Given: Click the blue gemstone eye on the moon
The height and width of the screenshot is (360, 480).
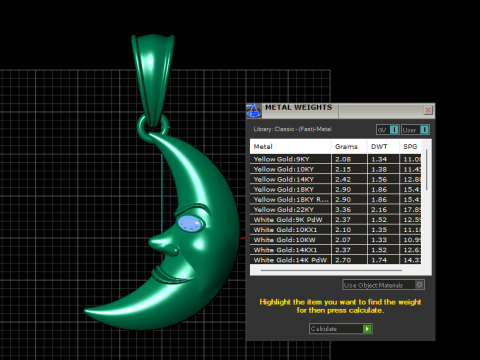Looking at the screenshot, I should [190, 223].
